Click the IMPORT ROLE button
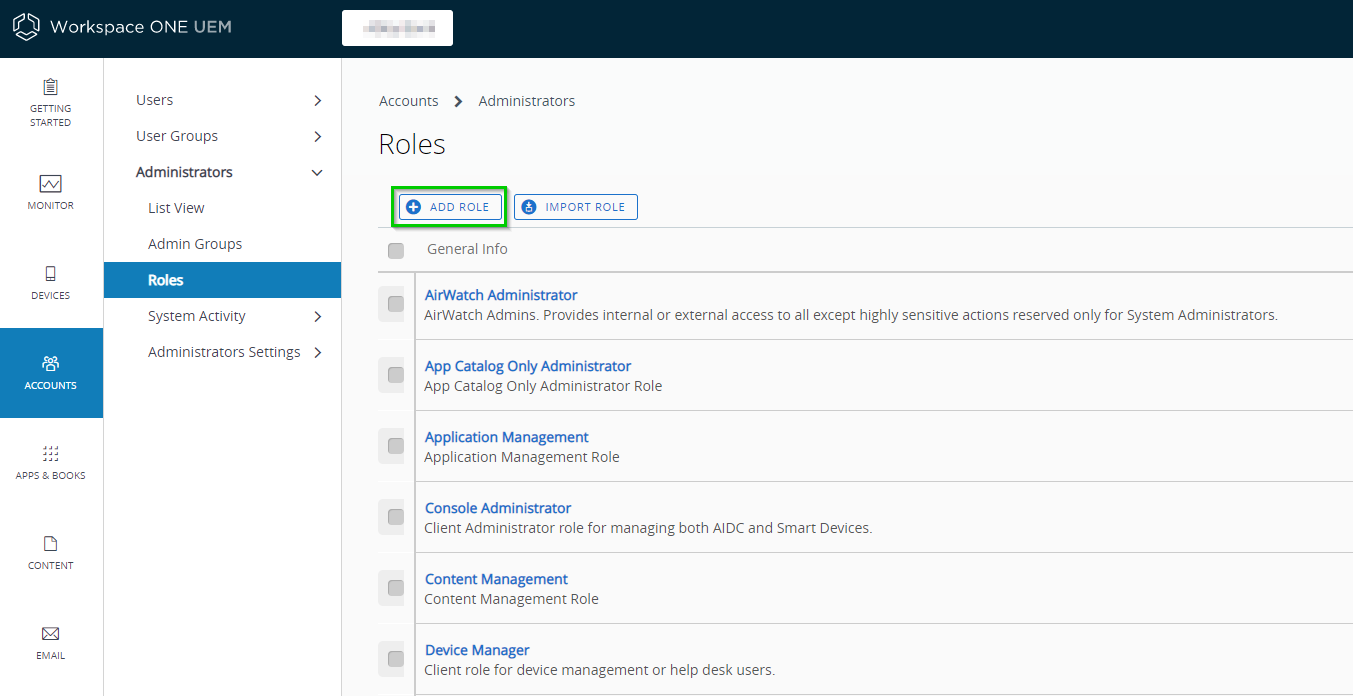 575,206
